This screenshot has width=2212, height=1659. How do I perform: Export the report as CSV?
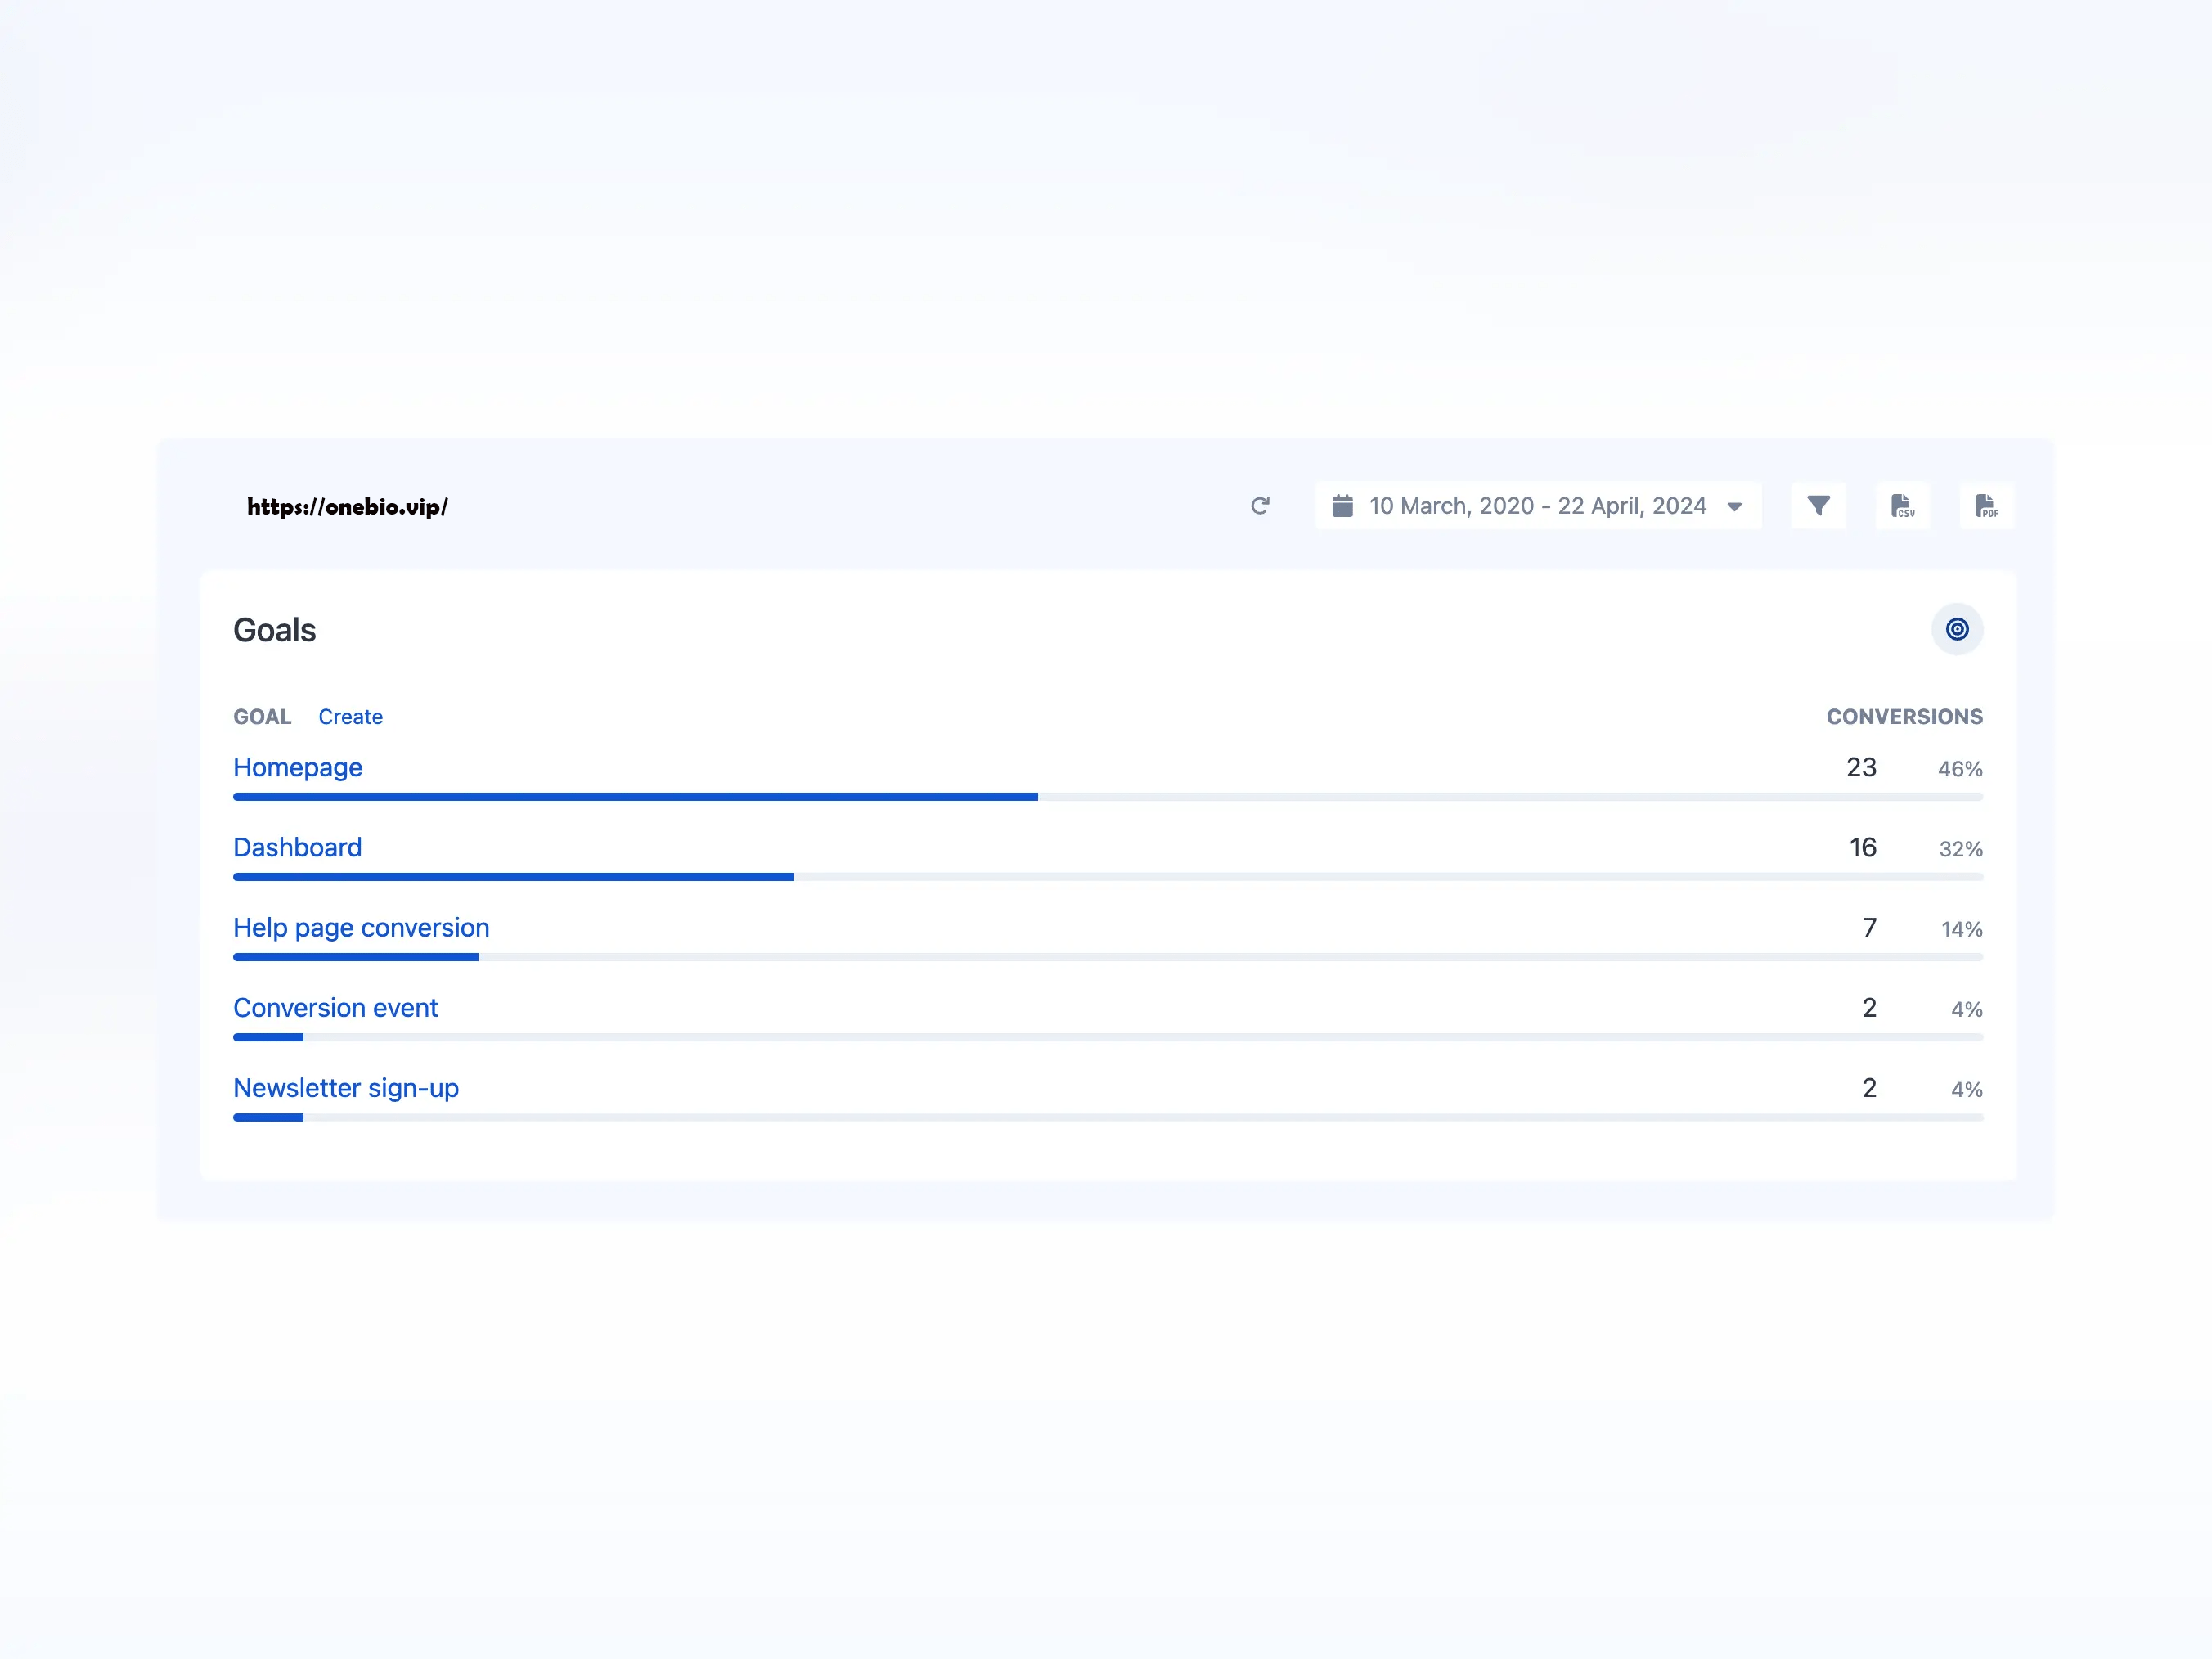(1903, 506)
